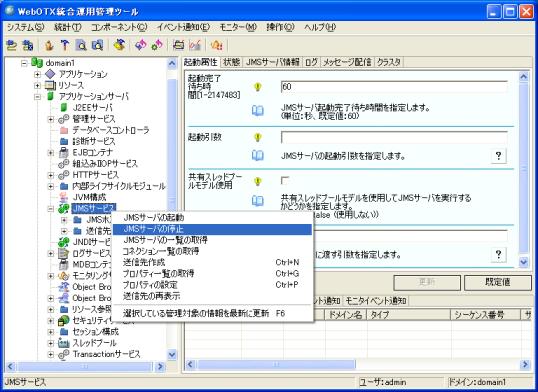Screen dimensions: 538x392
Task: Open the ヘルプ(H) menu
Action: pyautogui.click(x=320, y=27)
